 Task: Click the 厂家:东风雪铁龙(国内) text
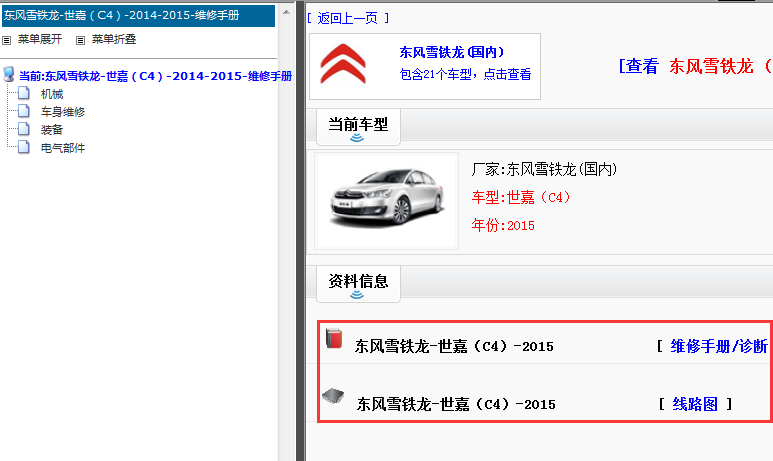(x=544, y=169)
